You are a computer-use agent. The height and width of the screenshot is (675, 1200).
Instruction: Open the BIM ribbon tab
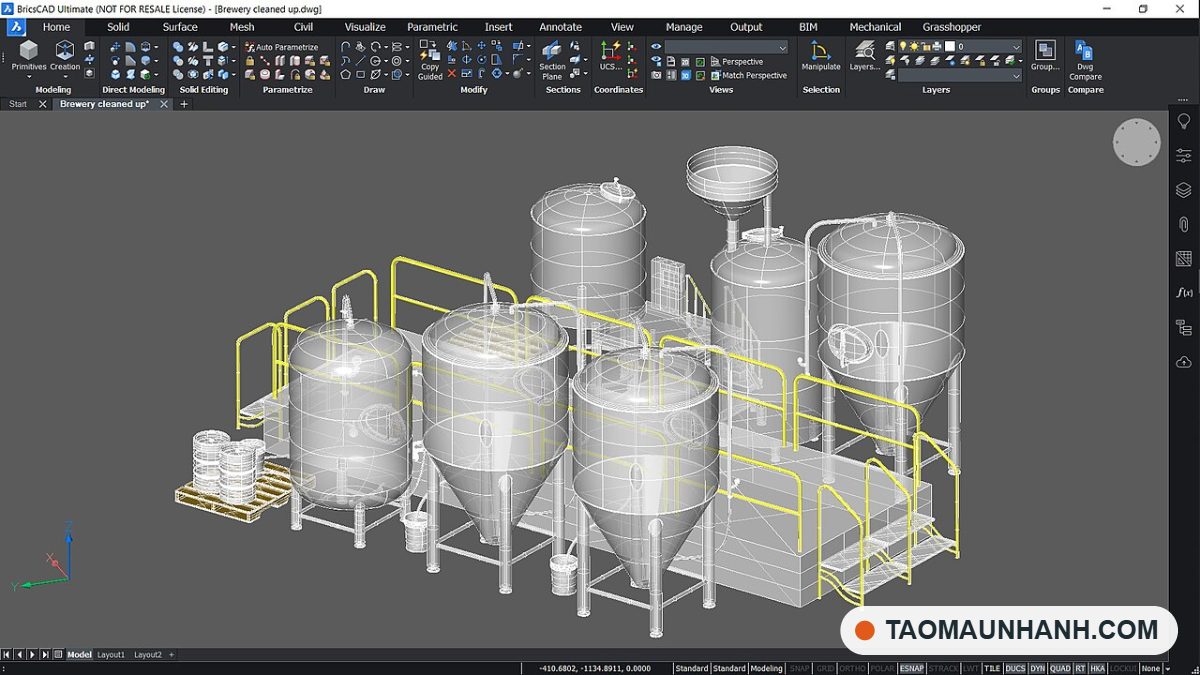(808, 27)
